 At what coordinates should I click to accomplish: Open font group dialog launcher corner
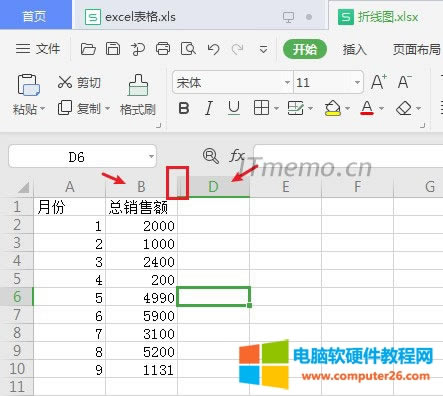(x=423, y=125)
